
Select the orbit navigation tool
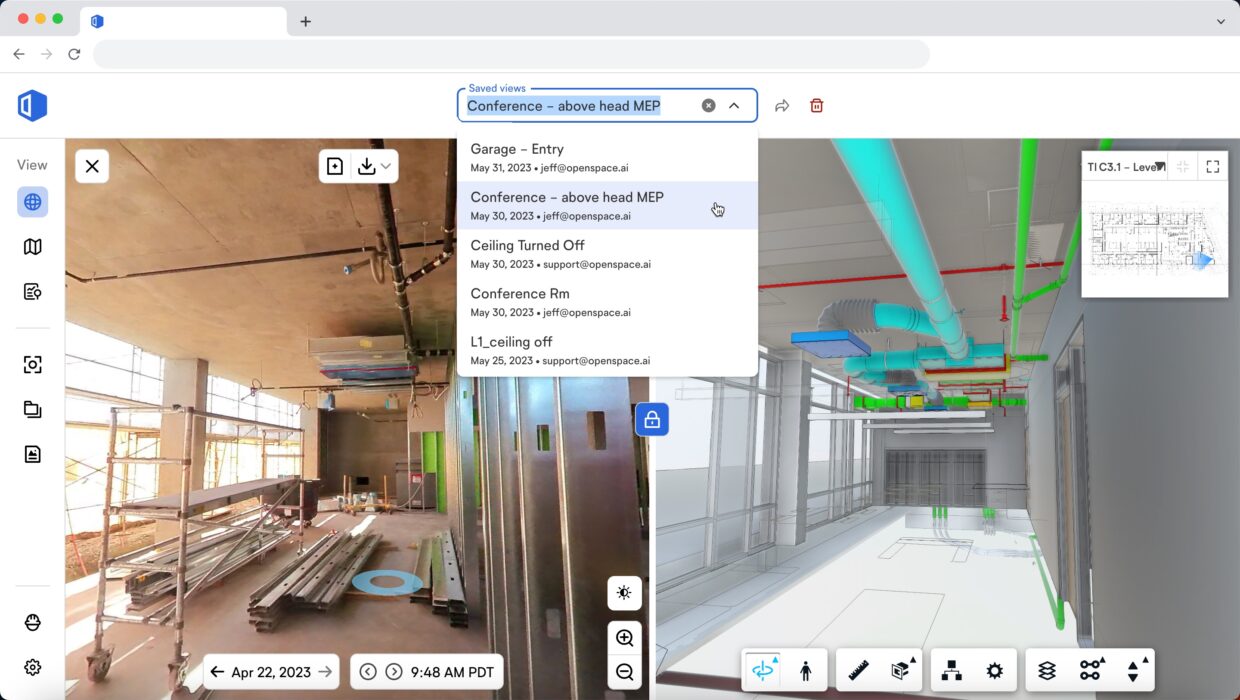click(763, 670)
